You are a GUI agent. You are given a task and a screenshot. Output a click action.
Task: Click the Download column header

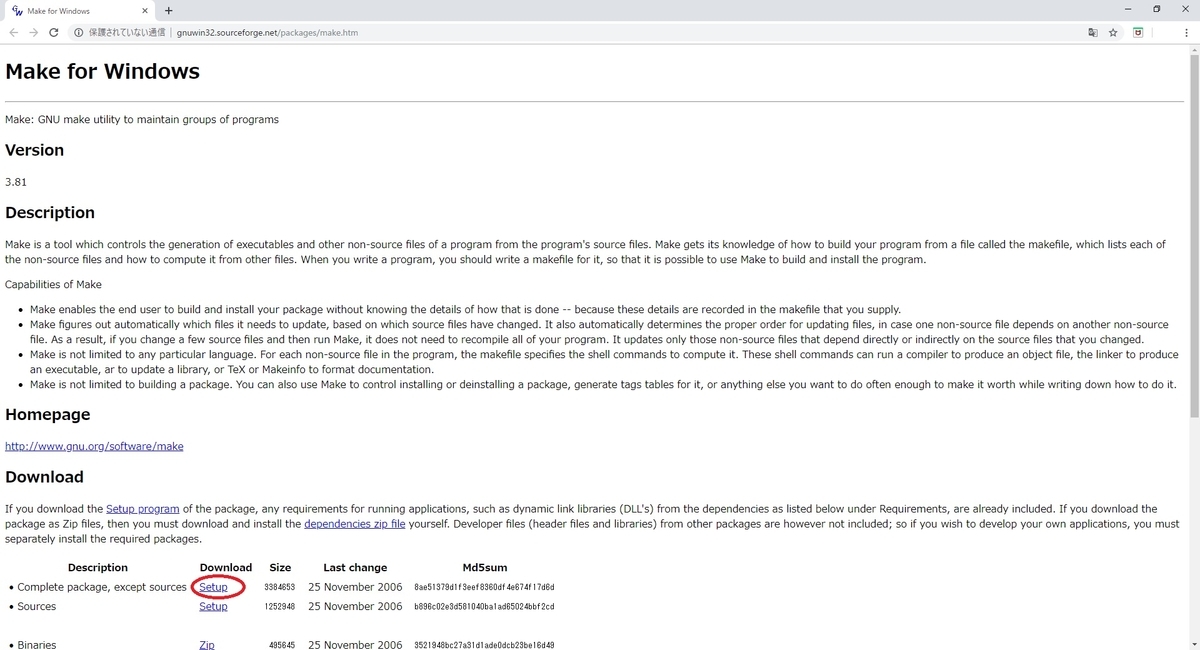tap(226, 568)
